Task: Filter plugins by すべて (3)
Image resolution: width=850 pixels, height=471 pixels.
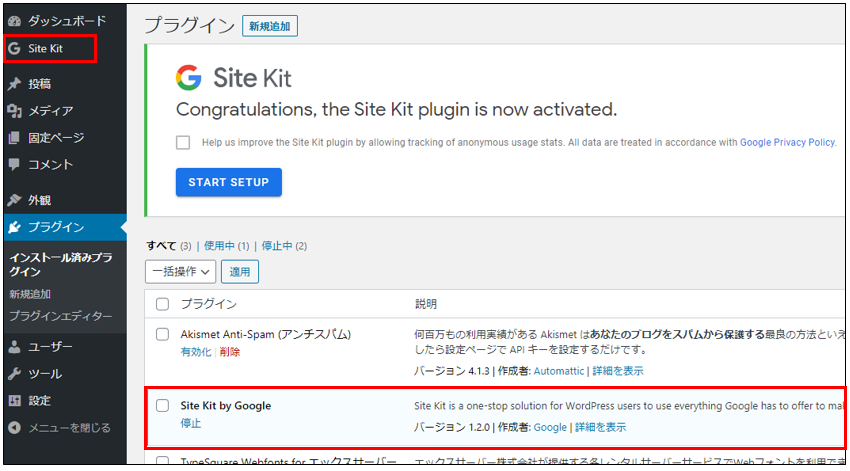Action: [169, 246]
